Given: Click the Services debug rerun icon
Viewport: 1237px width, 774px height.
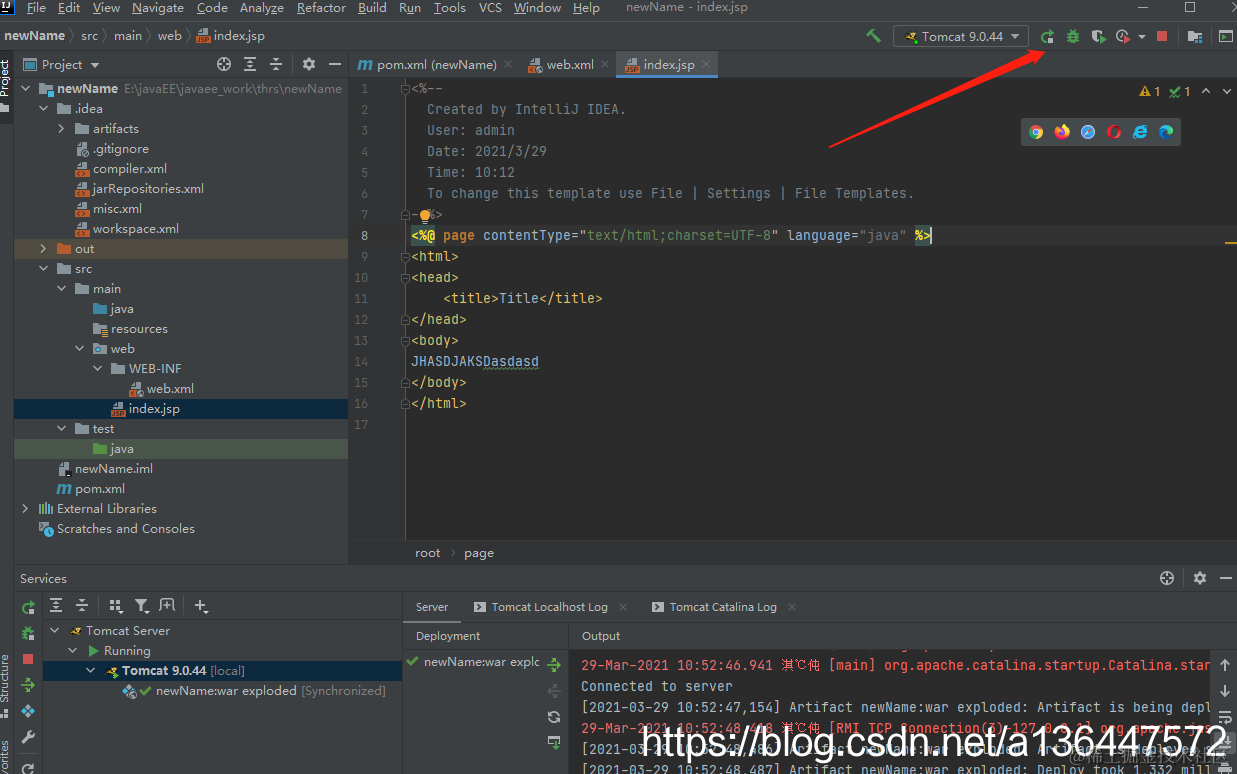Looking at the screenshot, I should (28, 633).
